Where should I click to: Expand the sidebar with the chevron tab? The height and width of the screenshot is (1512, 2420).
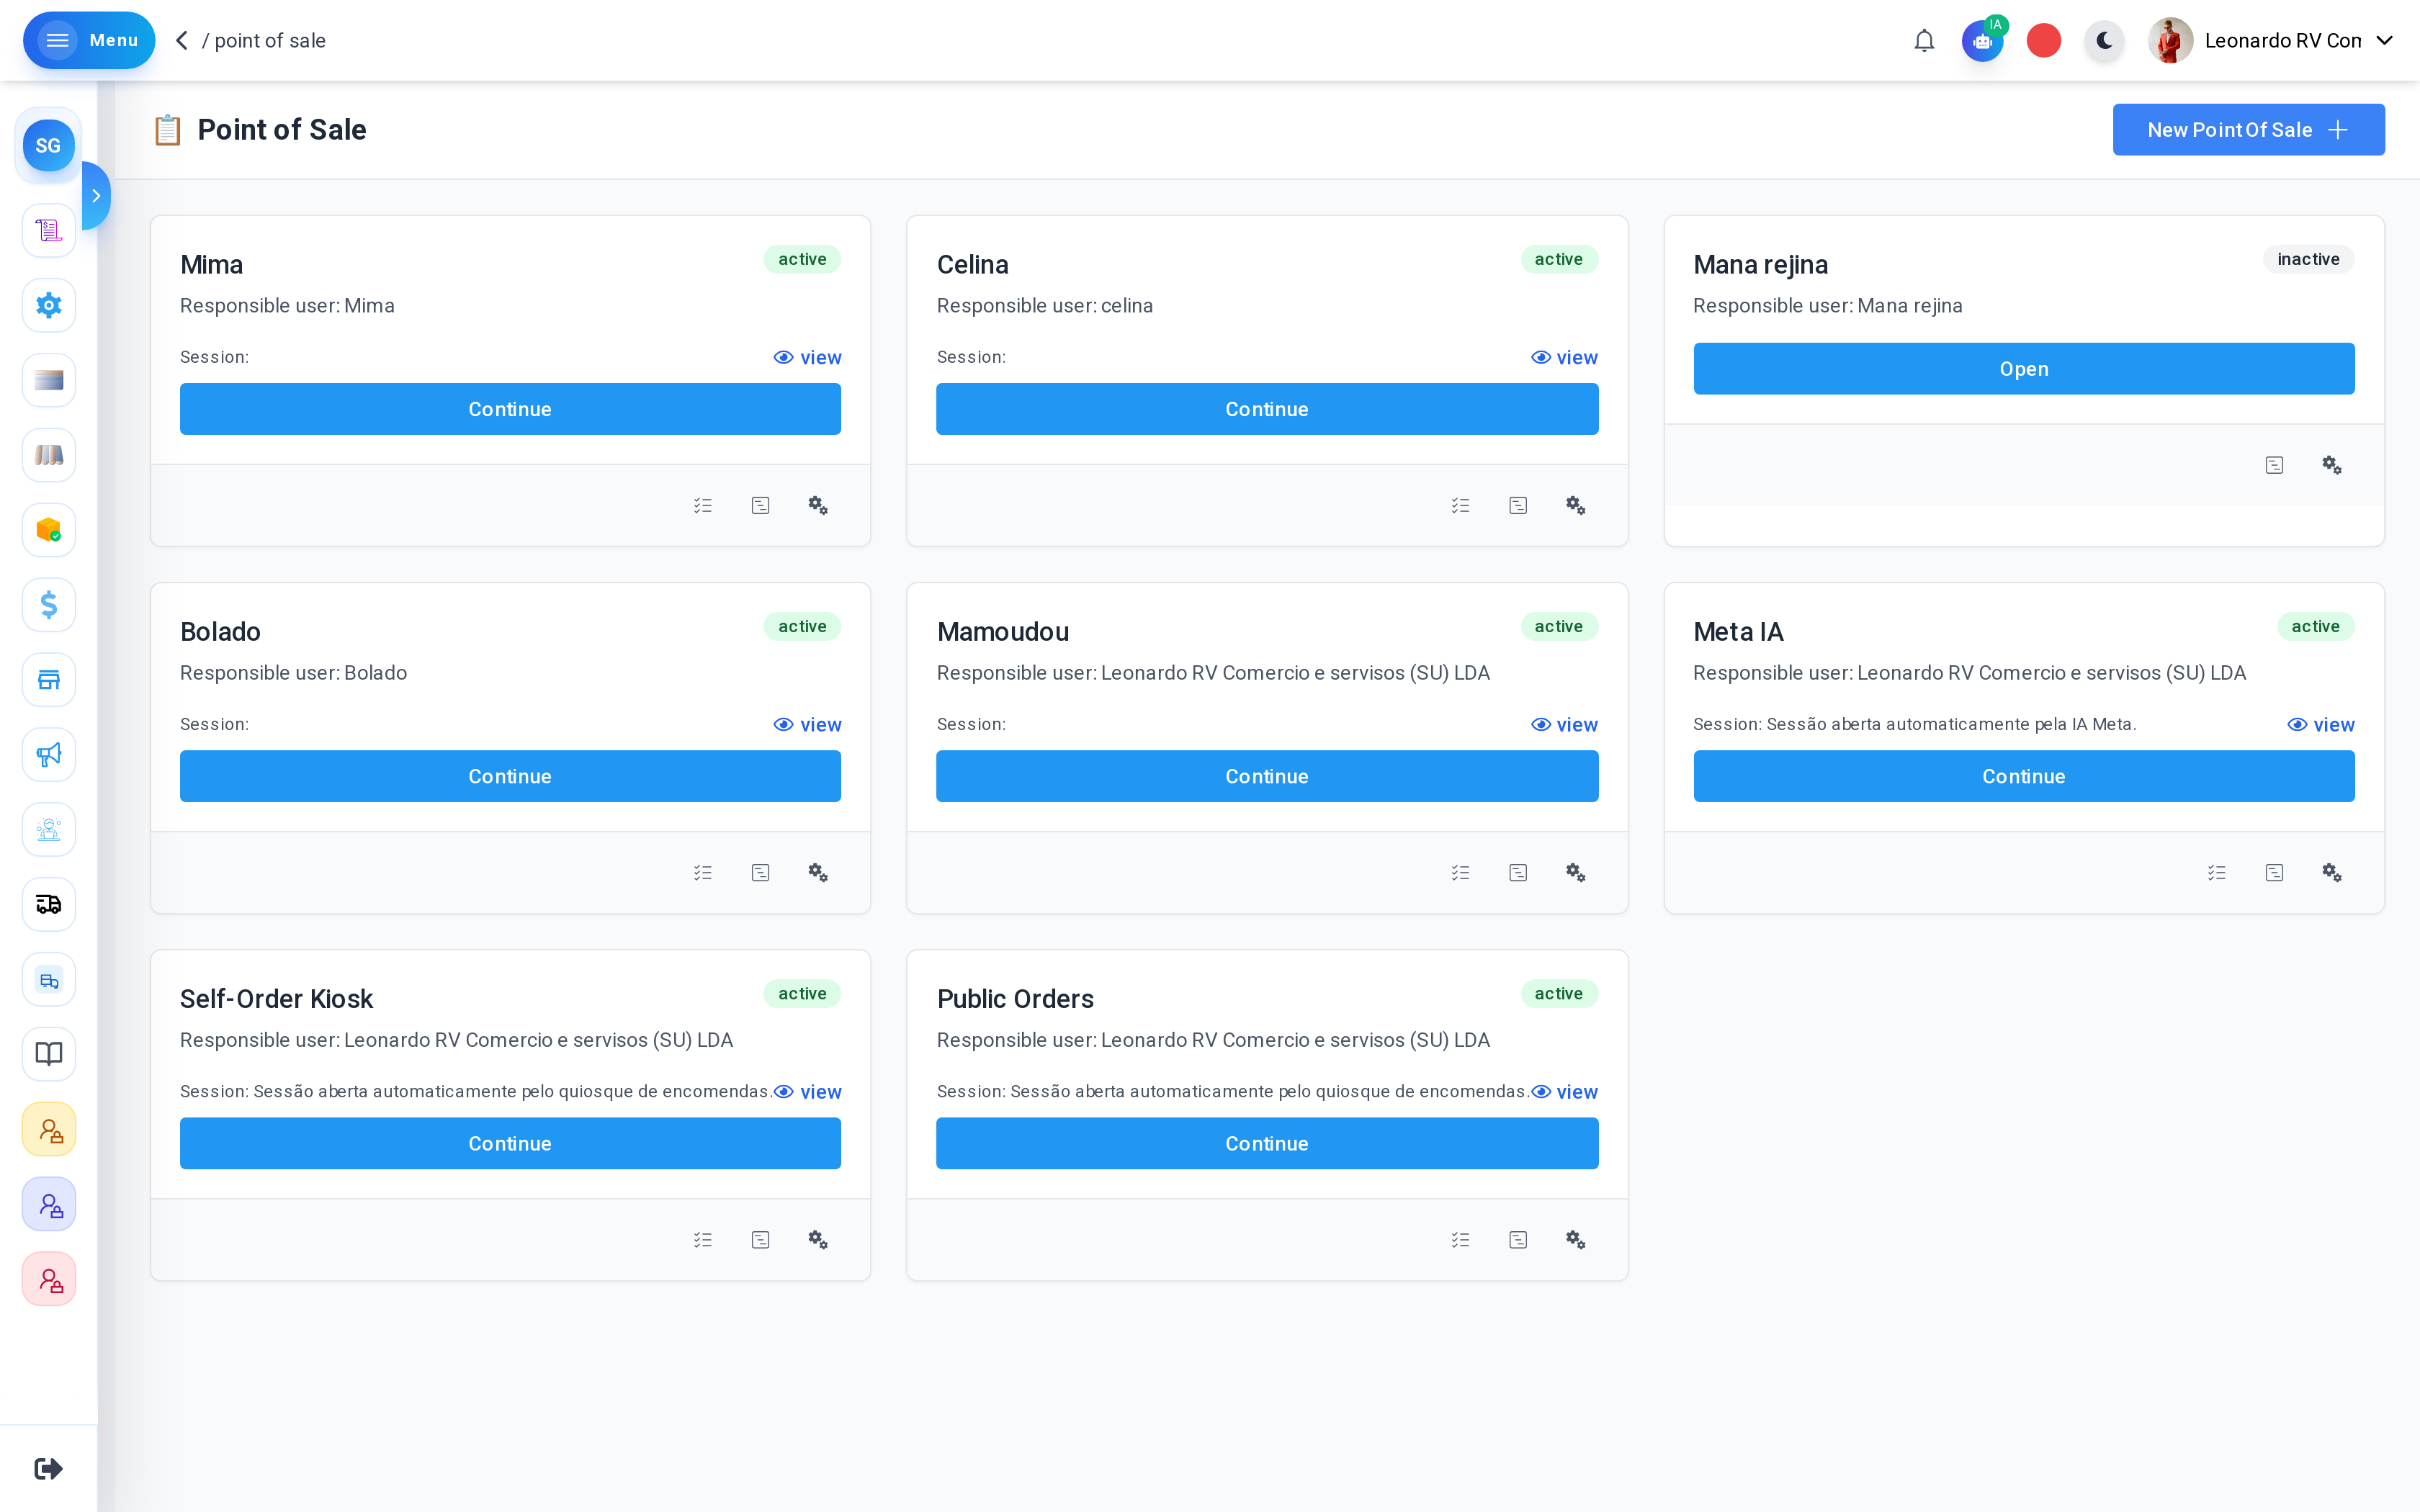[96, 196]
